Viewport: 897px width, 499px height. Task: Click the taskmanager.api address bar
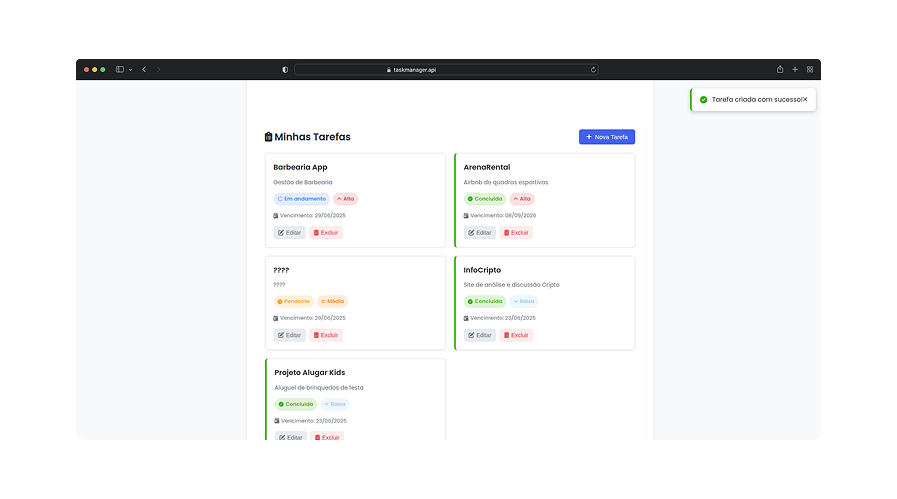446,70
